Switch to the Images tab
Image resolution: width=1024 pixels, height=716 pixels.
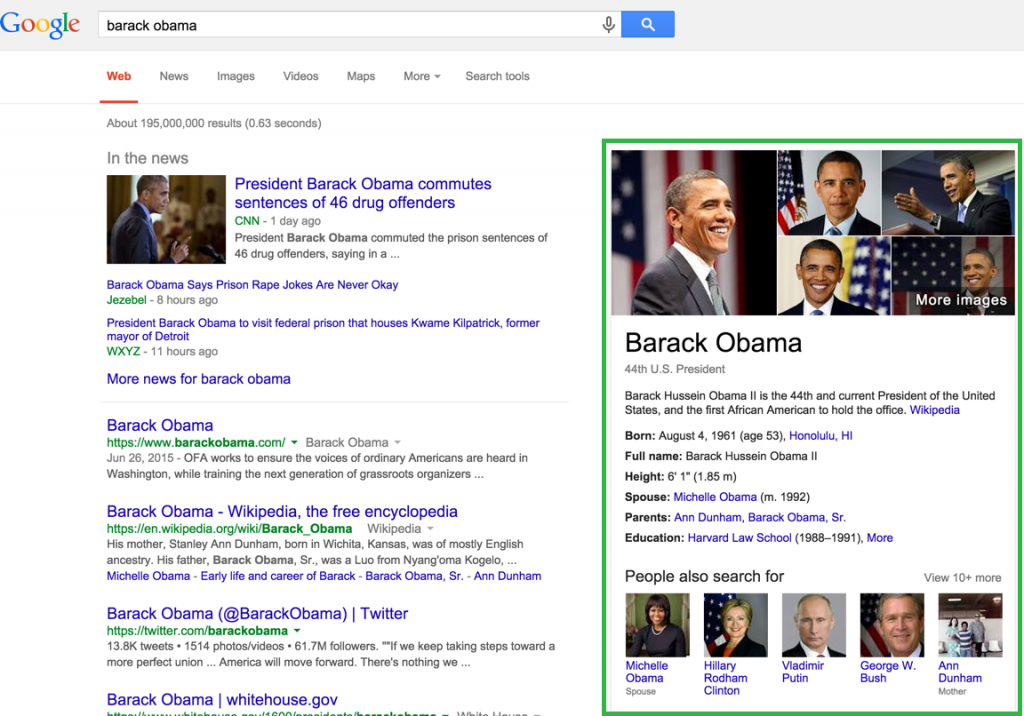tap(236, 76)
